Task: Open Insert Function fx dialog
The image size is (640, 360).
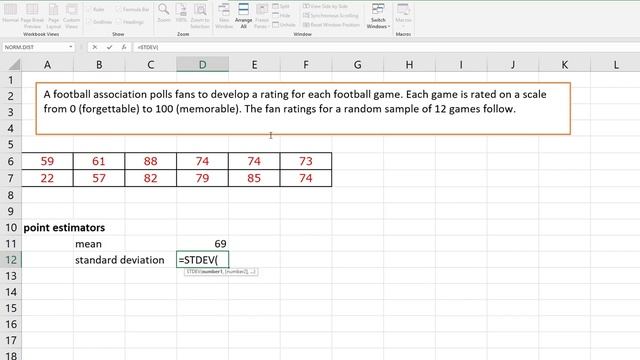Action: pyautogui.click(x=124, y=47)
